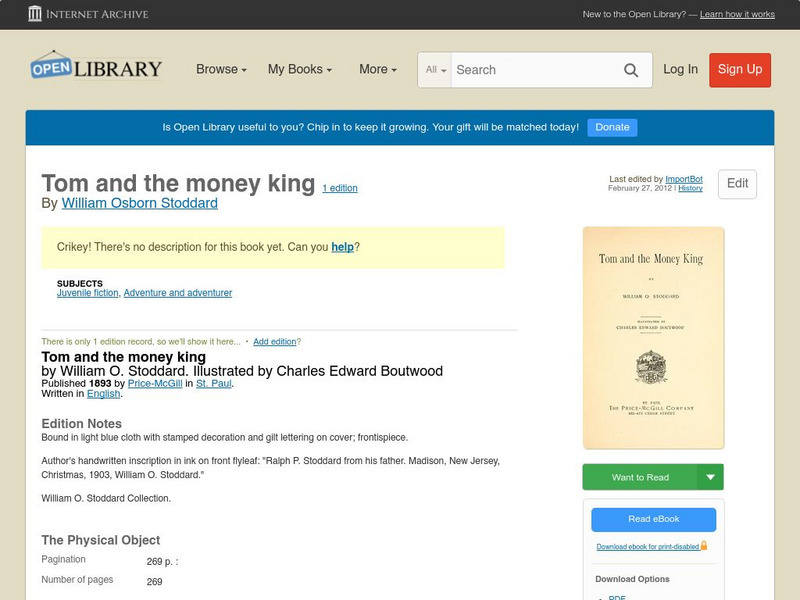The image size is (800, 600).
Task: Click the red Sign Up button
Action: [x=740, y=70]
